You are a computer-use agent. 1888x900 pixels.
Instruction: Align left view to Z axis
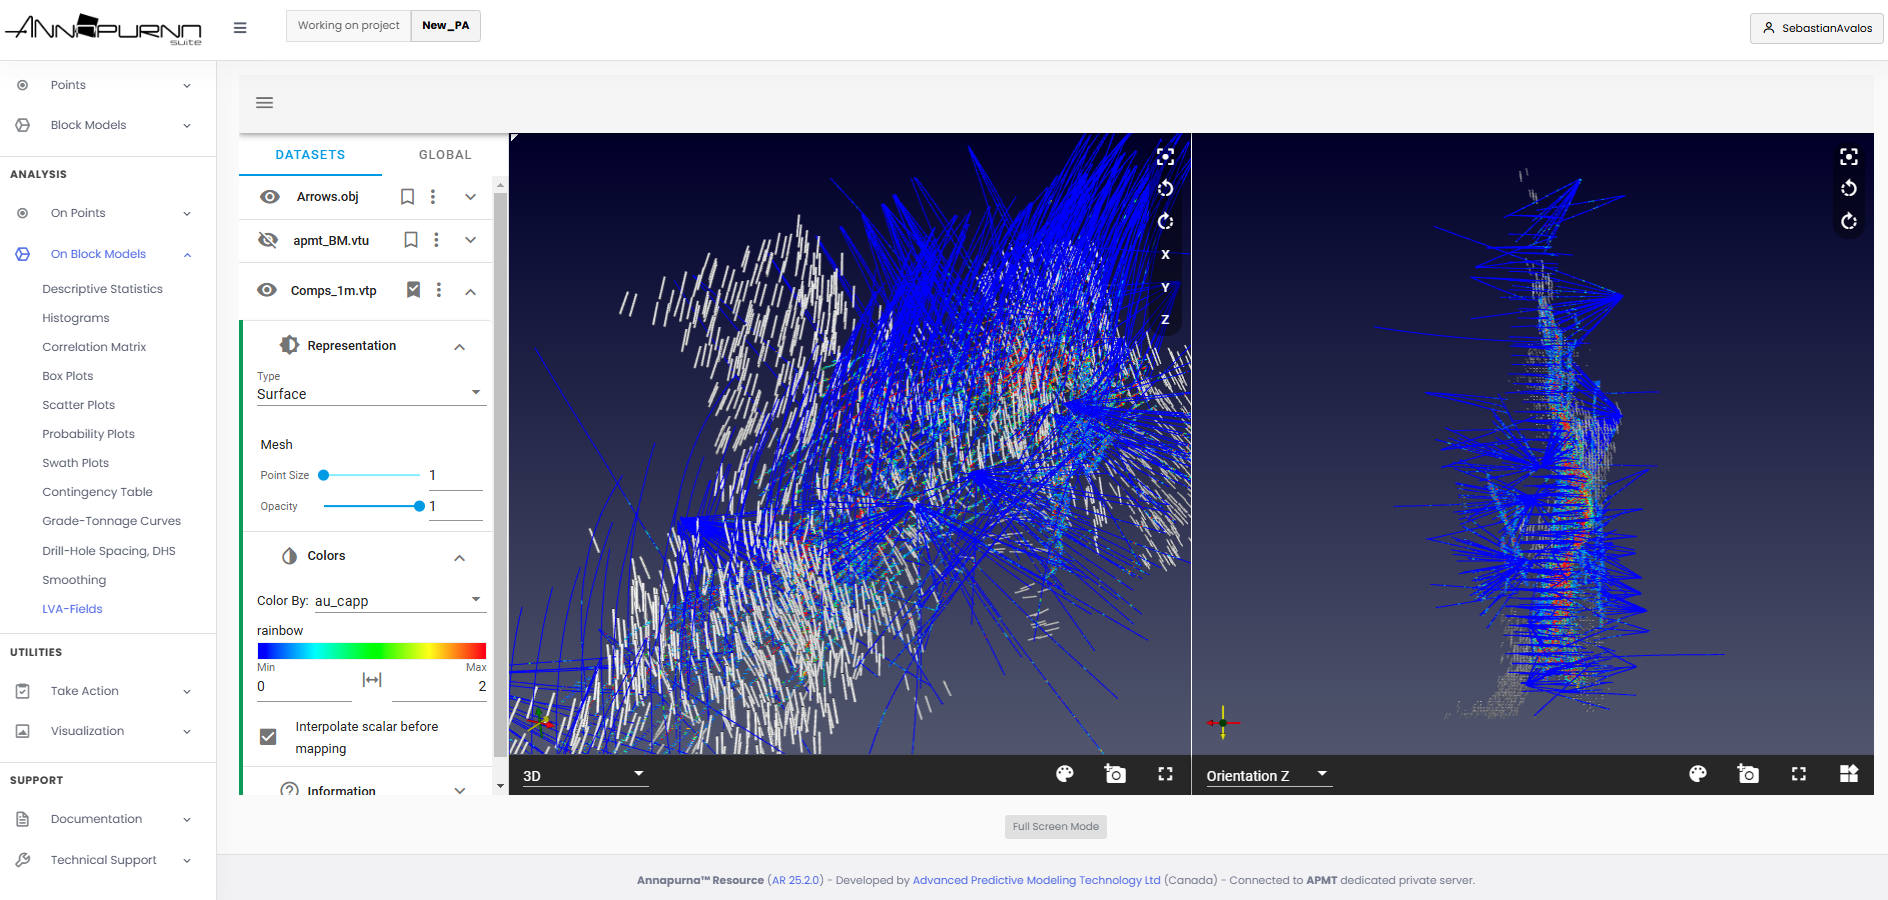(1165, 320)
